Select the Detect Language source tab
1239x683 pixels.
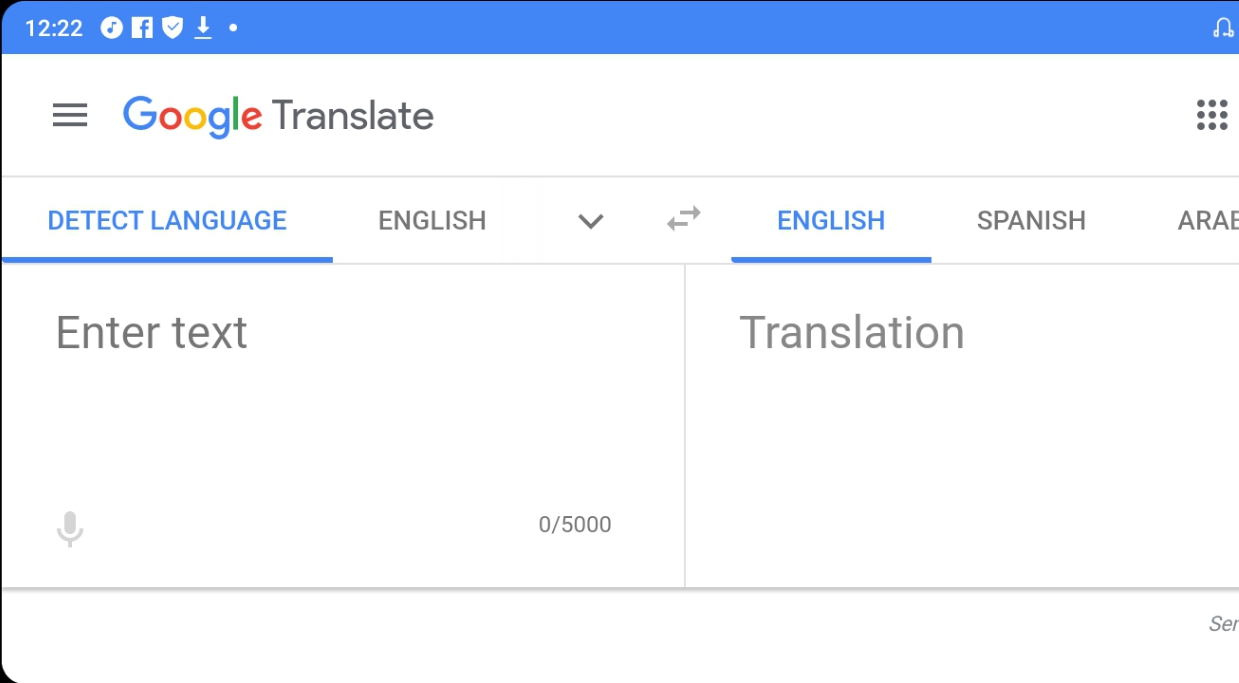click(167, 220)
